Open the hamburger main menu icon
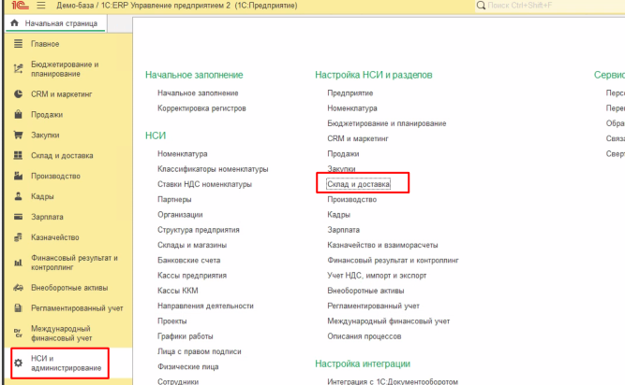 click(41, 5)
